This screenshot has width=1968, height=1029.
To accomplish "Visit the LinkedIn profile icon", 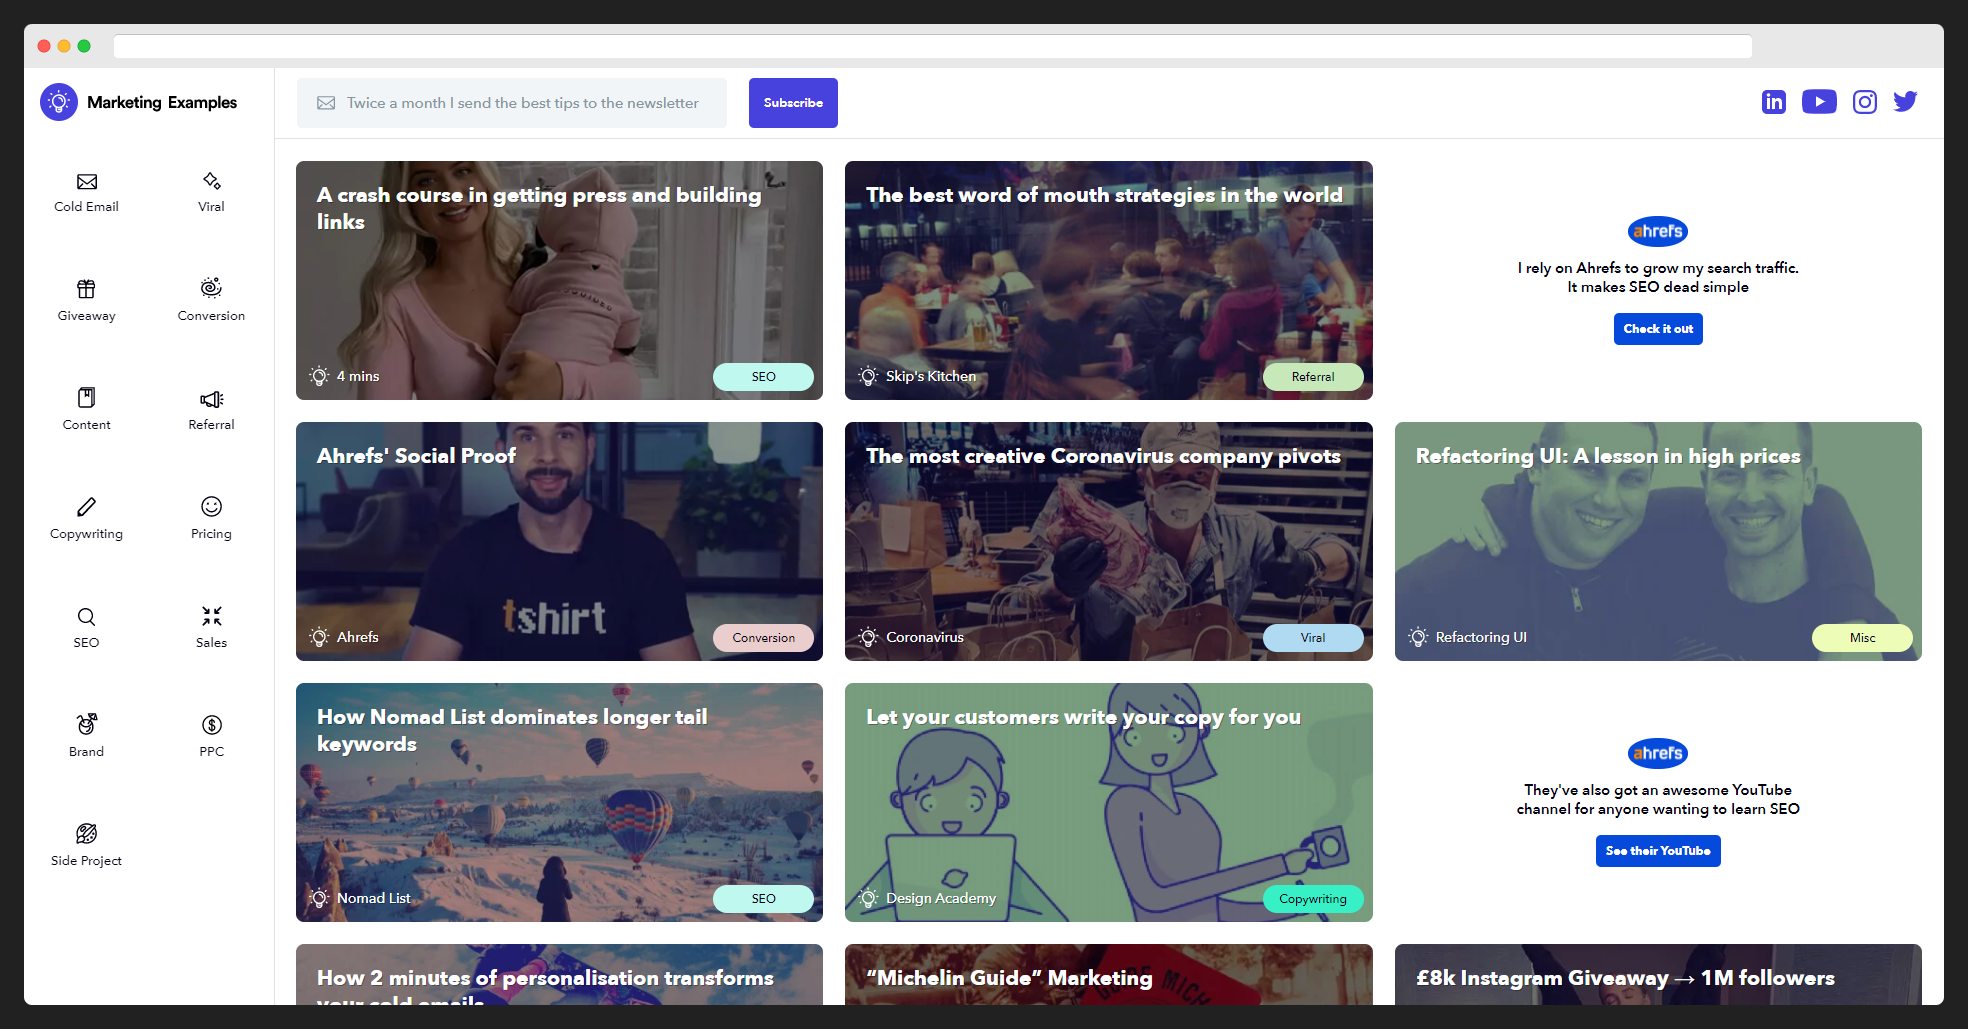I will coord(1774,102).
